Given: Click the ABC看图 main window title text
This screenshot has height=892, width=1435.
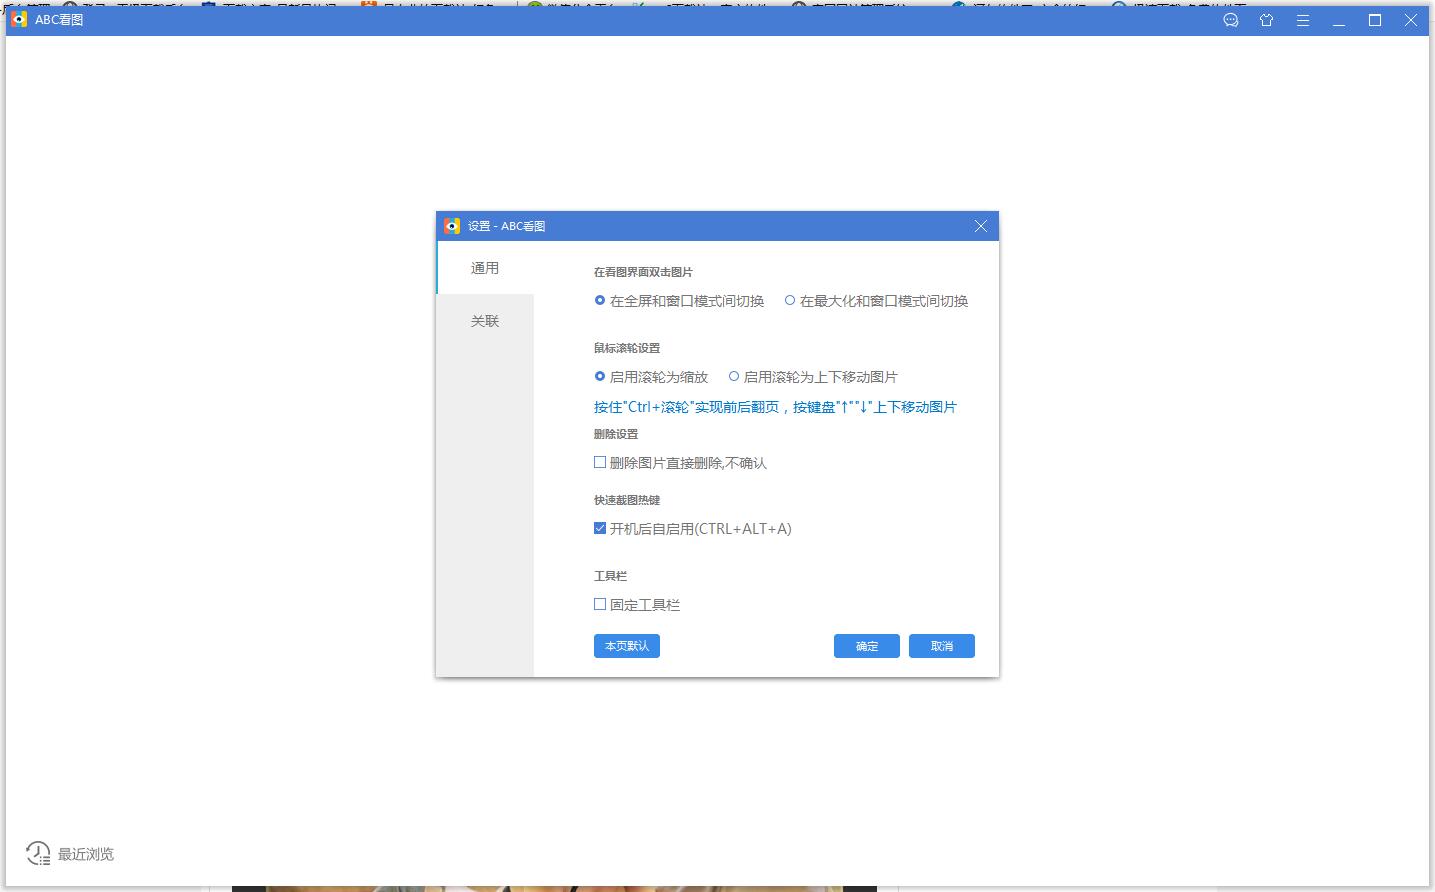Looking at the screenshot, I should coord(59,19).
